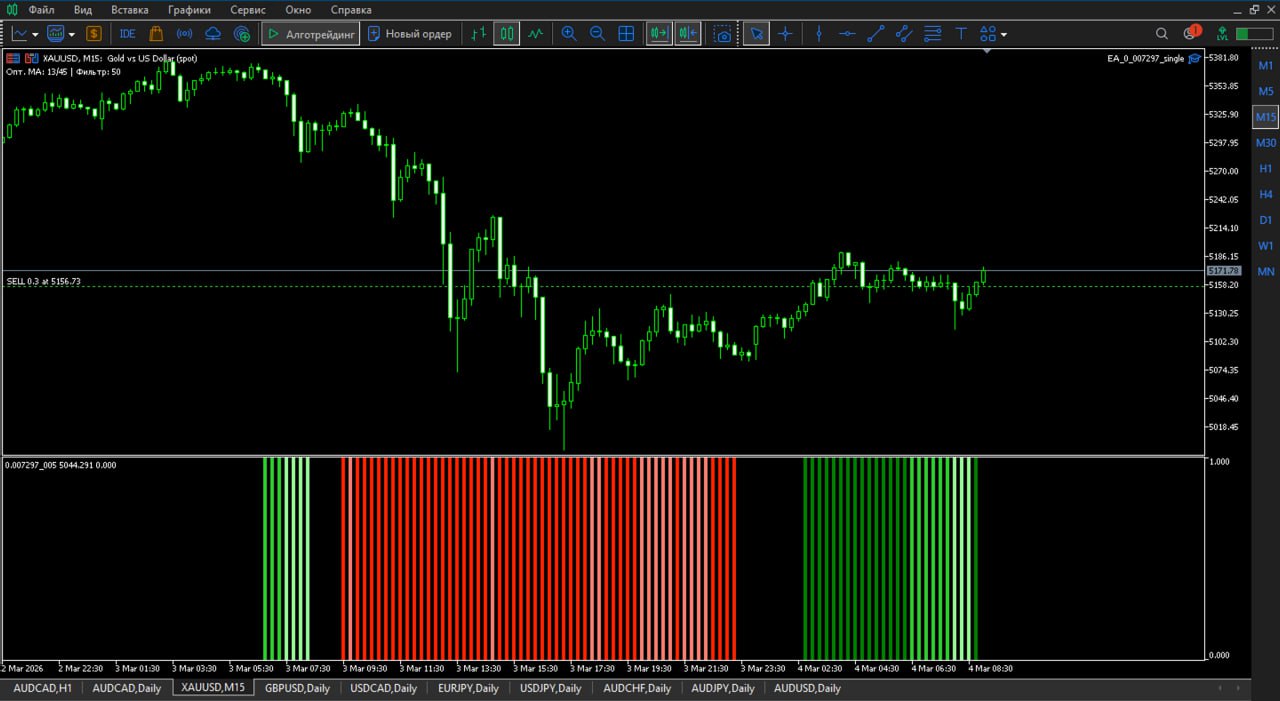Toggle Алготрейдинг auto-trading
Screen dimensions: 1280x701
click(x=310, y=33)
